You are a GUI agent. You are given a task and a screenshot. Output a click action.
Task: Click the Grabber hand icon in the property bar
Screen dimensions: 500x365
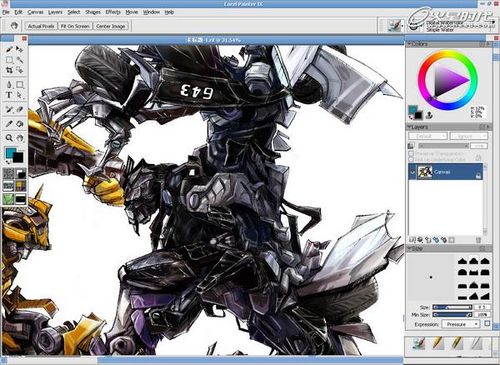point(14,26)
